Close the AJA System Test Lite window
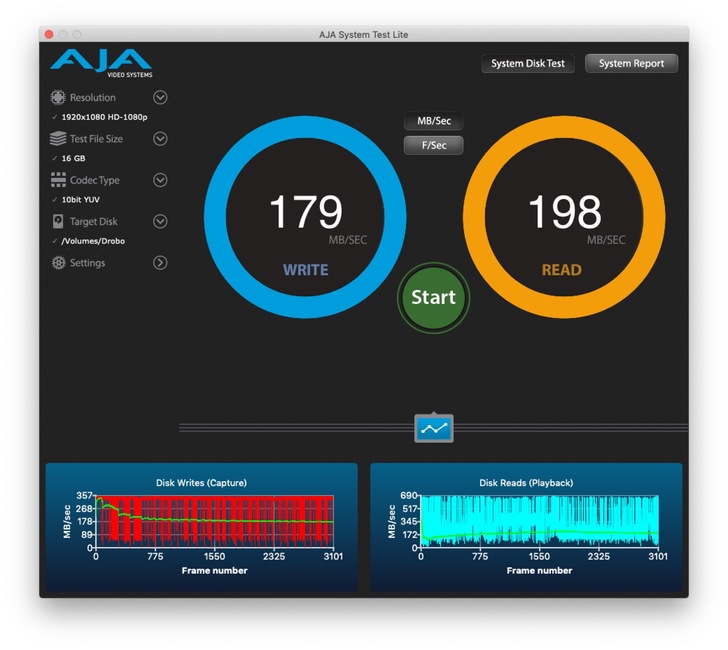The width and height of the screenshot is (728, 650). [49, 34]
